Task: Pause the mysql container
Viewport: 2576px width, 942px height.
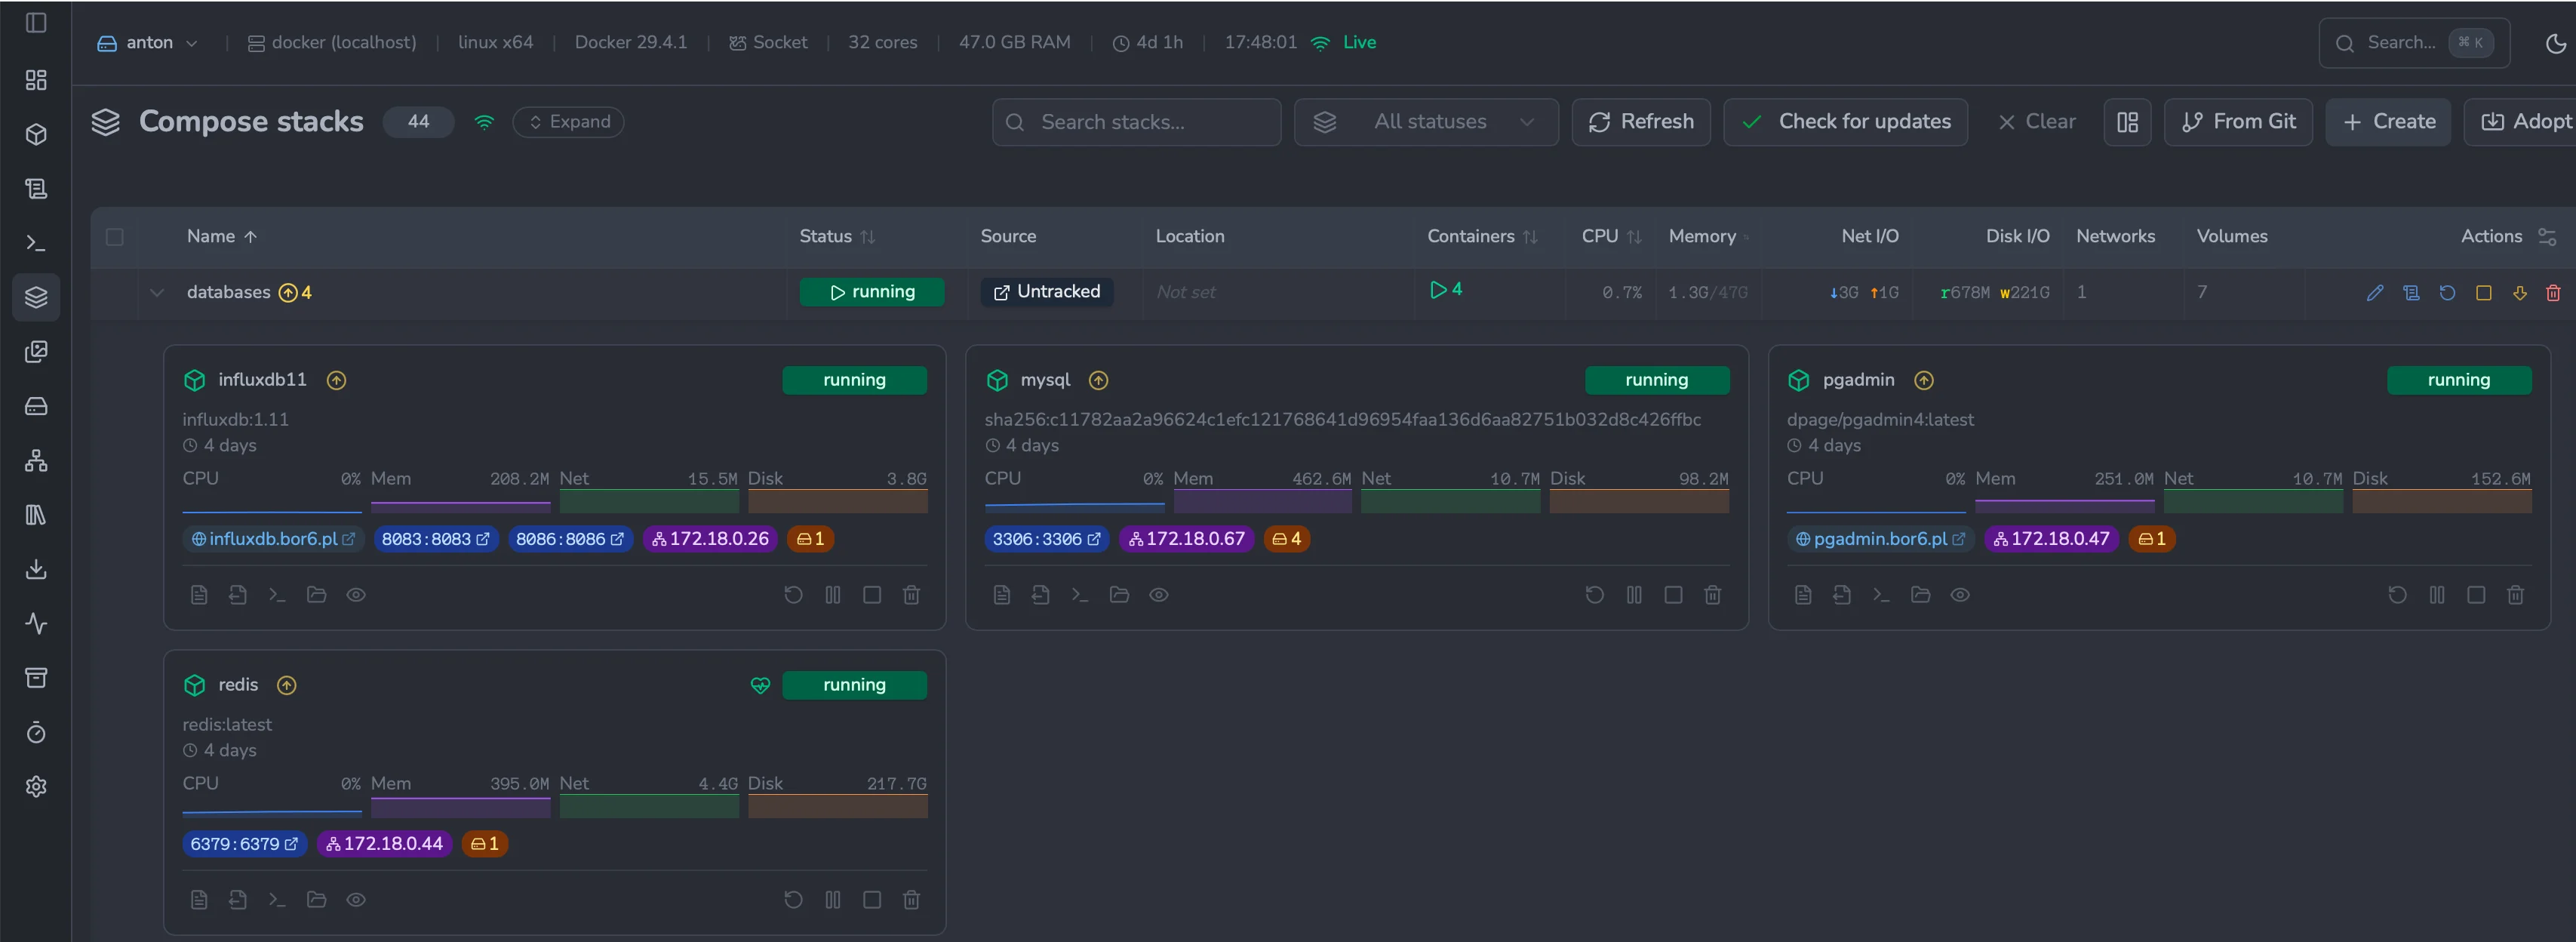Action: point(1634,595)
